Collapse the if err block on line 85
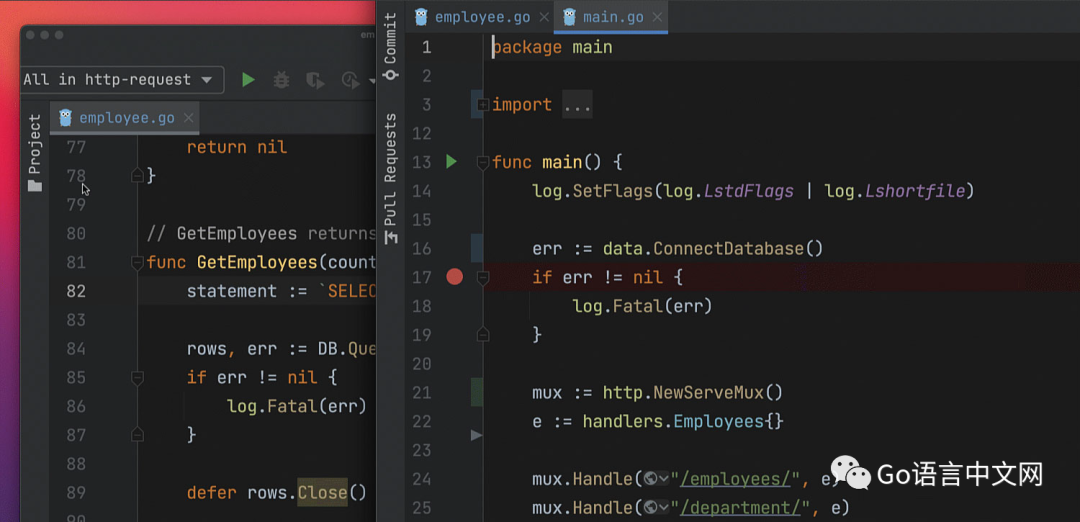 (x=137, y=378)
